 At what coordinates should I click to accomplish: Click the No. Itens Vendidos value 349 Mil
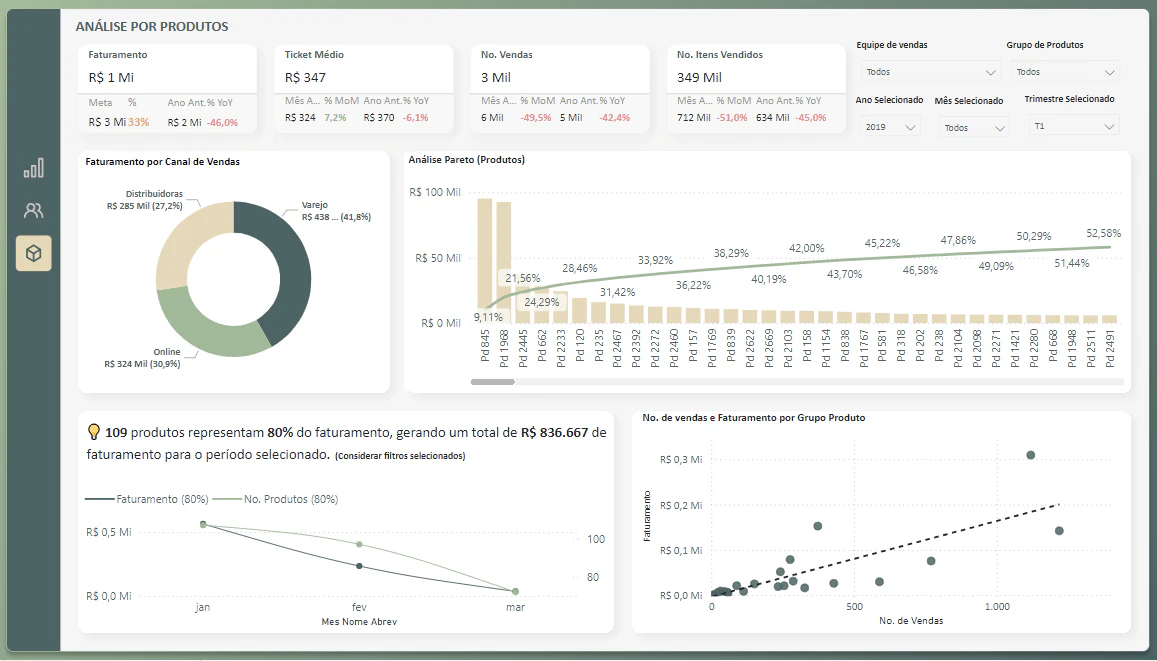[x=700, y=77]
